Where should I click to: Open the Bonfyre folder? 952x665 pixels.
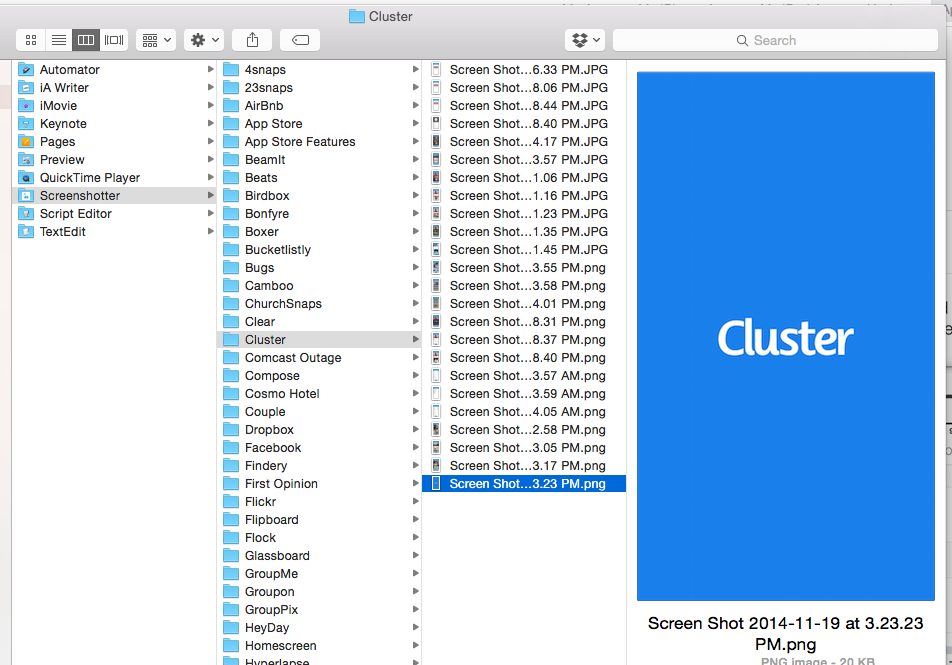click(319, 214)
